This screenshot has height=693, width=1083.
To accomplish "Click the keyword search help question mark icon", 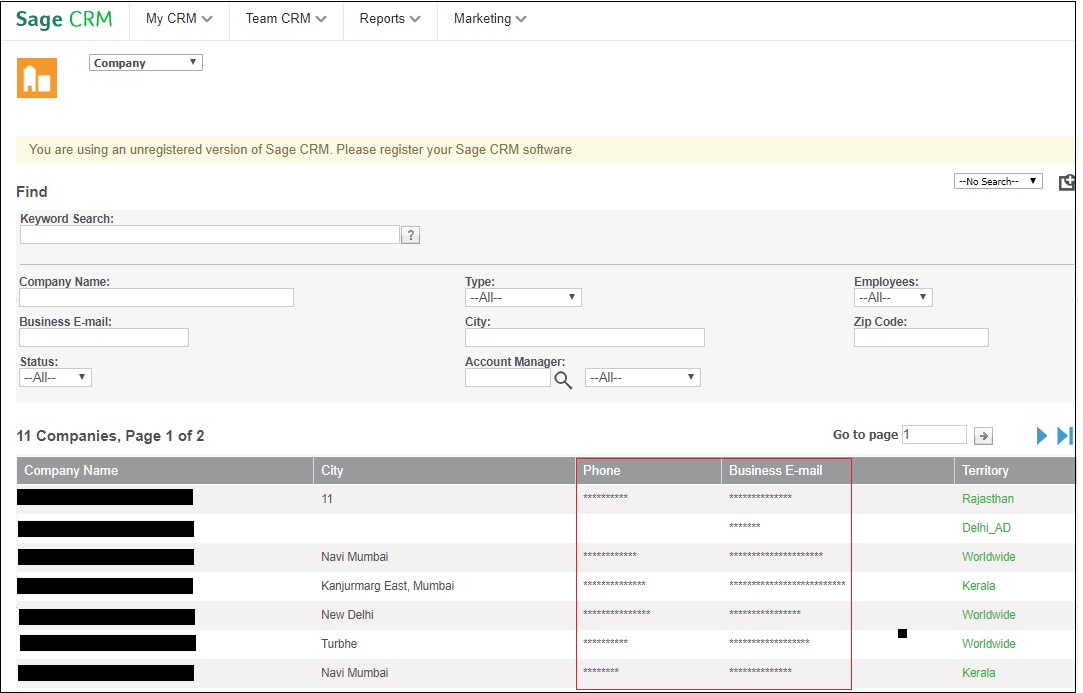I will click(x=410, y=235).
